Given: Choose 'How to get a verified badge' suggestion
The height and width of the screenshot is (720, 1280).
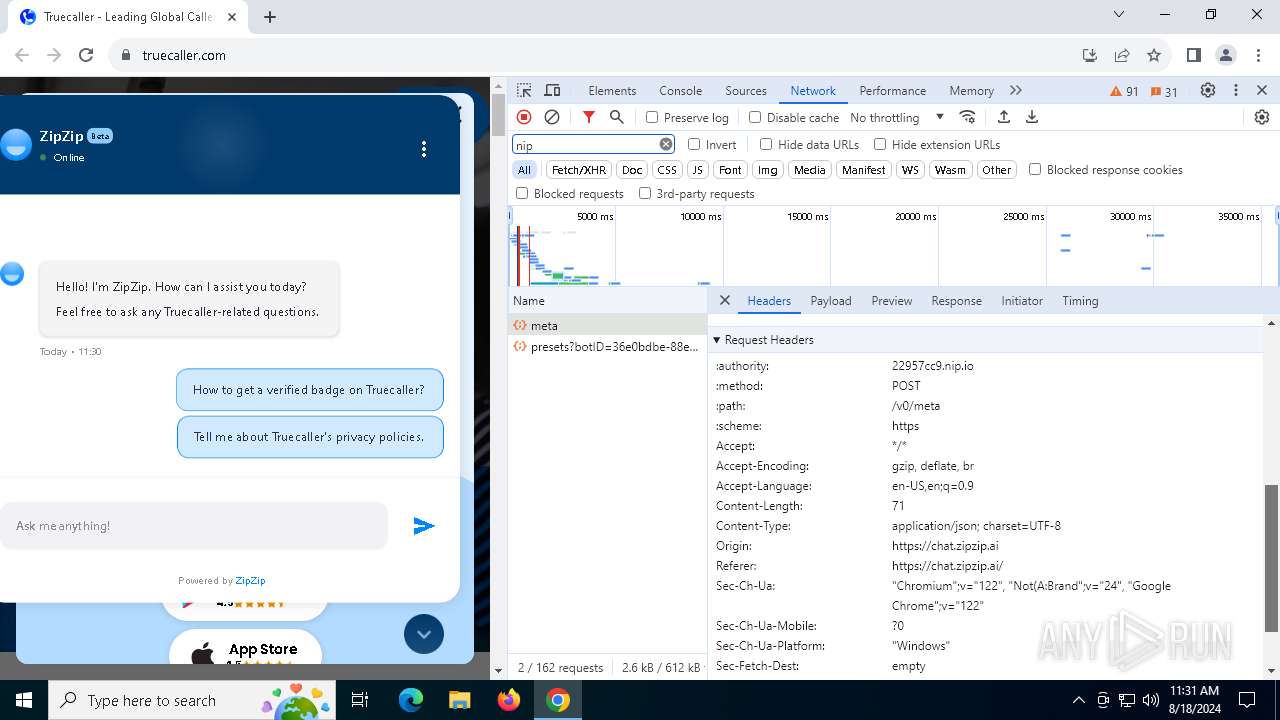Looking at the screenshot, I should click(309, 390).
